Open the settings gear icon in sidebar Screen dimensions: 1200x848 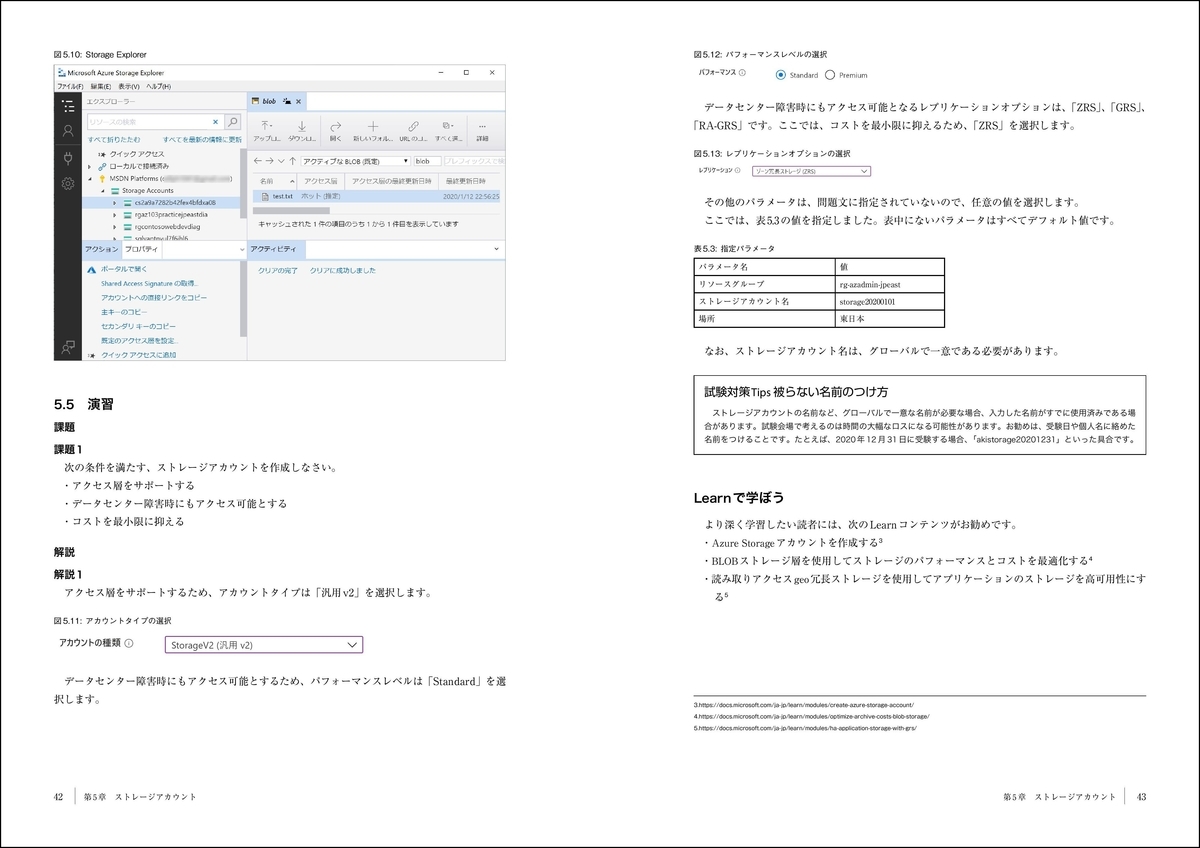tap(68, 184)
